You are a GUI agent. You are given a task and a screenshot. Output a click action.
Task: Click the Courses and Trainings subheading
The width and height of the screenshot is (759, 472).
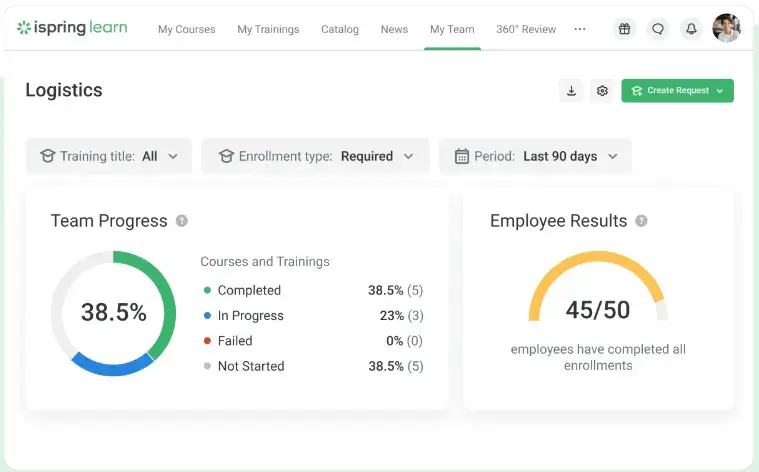(265, 261)
